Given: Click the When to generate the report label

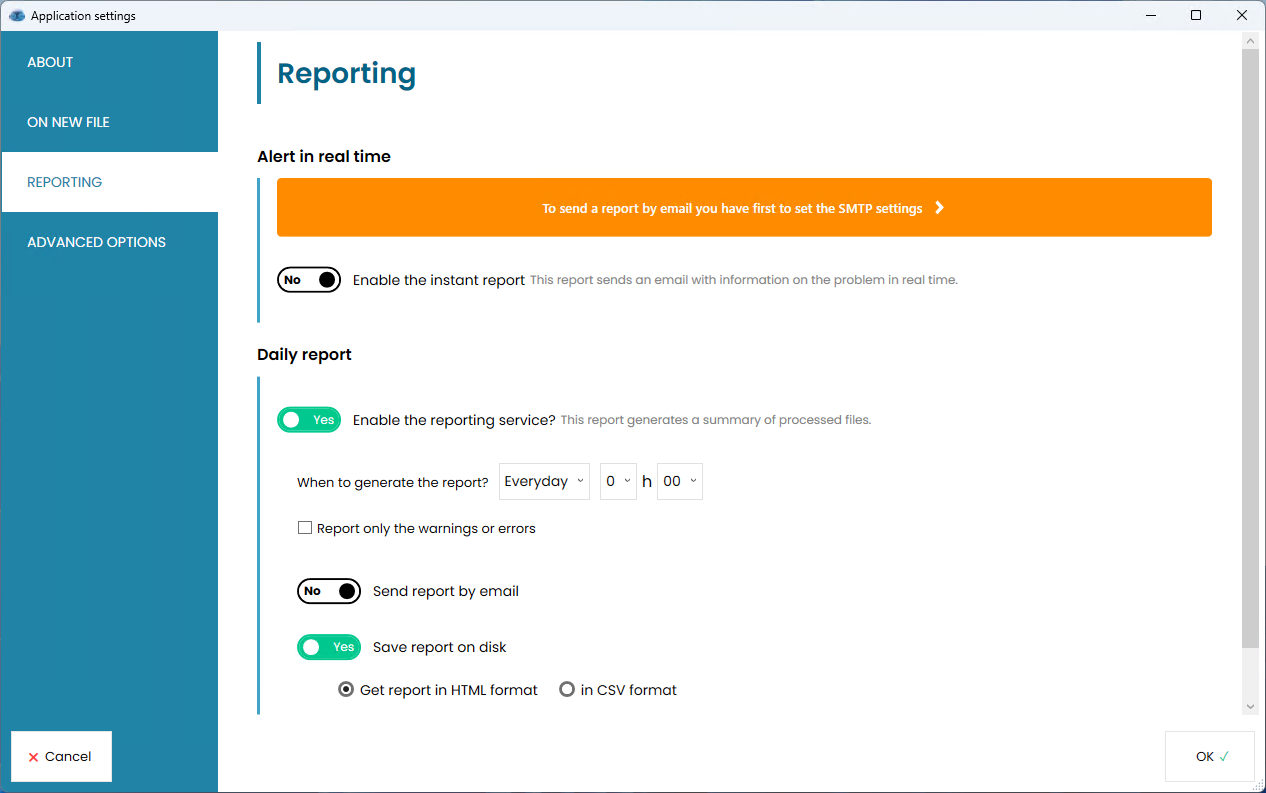Looking at the screenshot, I should tap(393, 482).
